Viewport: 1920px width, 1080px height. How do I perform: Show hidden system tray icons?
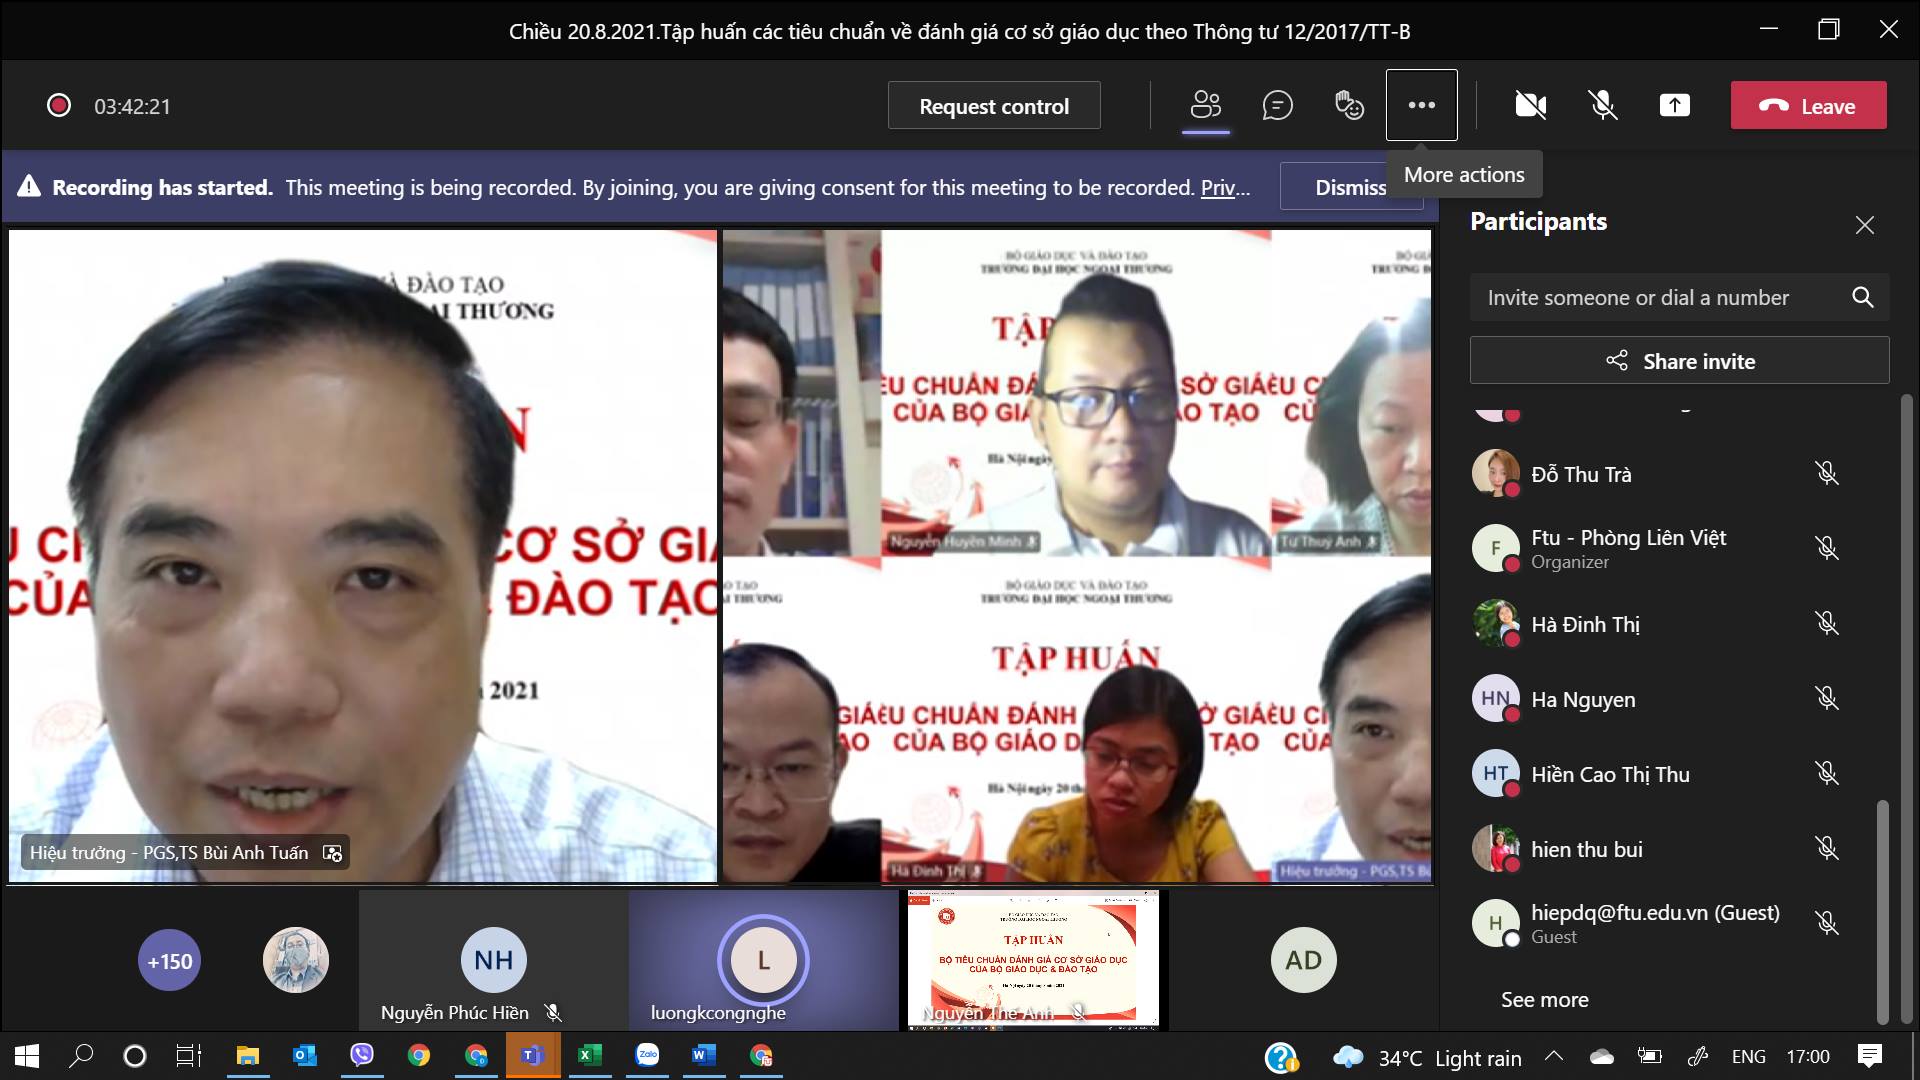1554,1056
